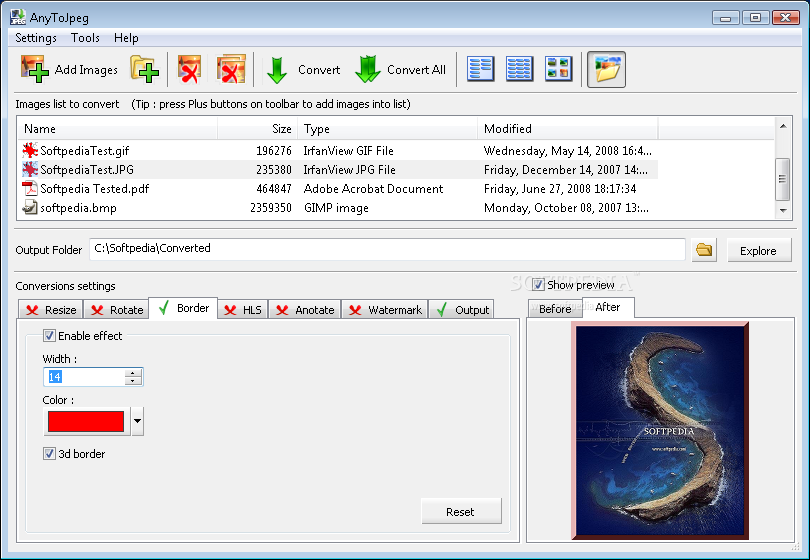
Task: Click the Explore button
Action: 758,251
